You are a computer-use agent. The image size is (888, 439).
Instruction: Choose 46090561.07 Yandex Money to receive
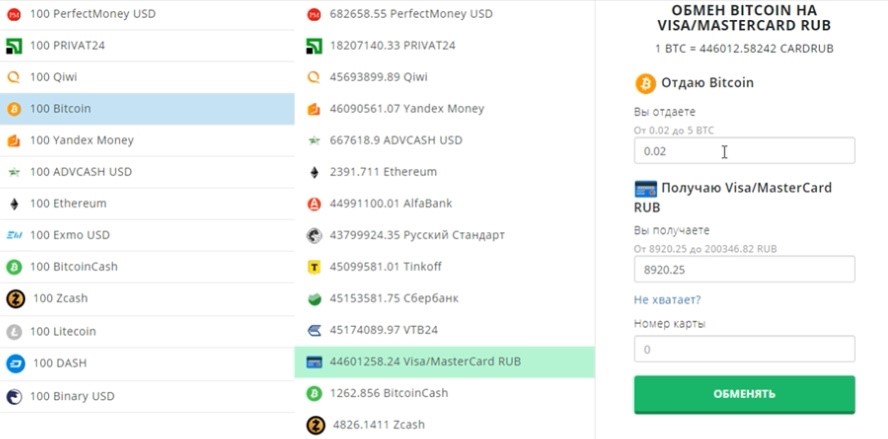point(445,109)
